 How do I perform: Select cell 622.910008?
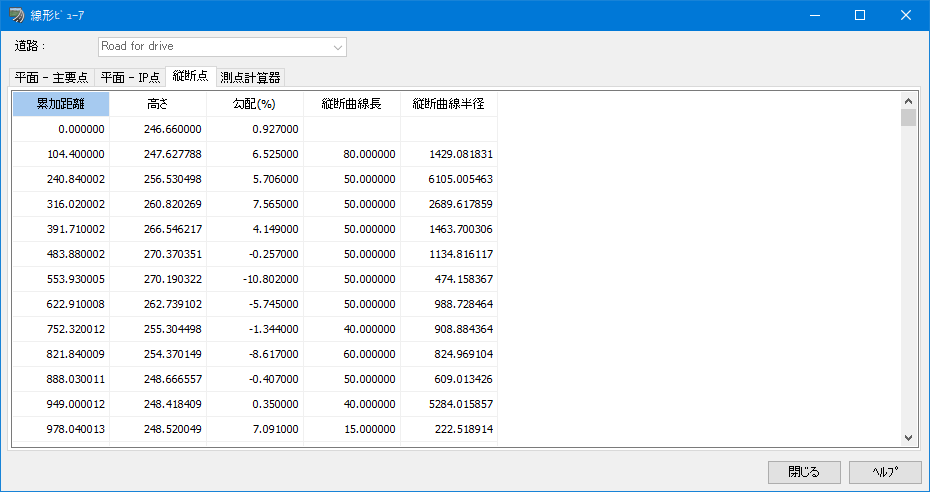pyautogui.click(x=60, y=304)
